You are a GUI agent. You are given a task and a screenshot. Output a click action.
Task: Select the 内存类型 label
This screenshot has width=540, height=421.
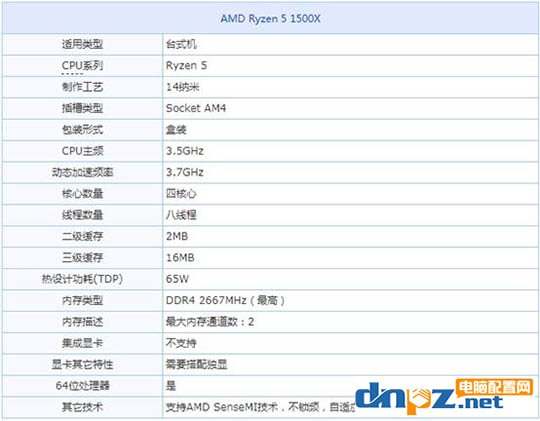pos(82,300)
